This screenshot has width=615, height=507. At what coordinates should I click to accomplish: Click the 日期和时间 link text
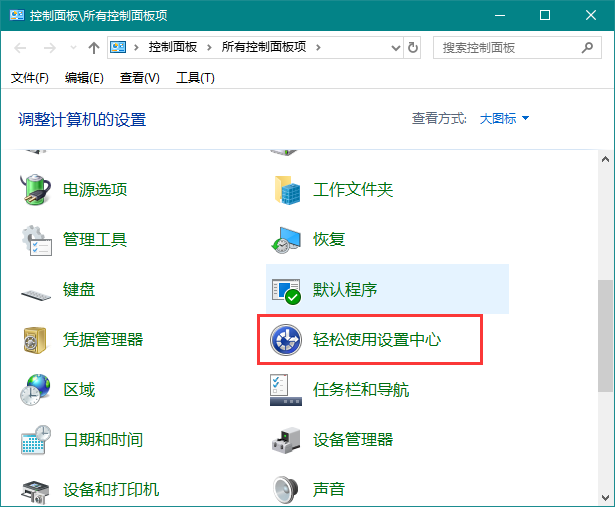tap(103, 440)
